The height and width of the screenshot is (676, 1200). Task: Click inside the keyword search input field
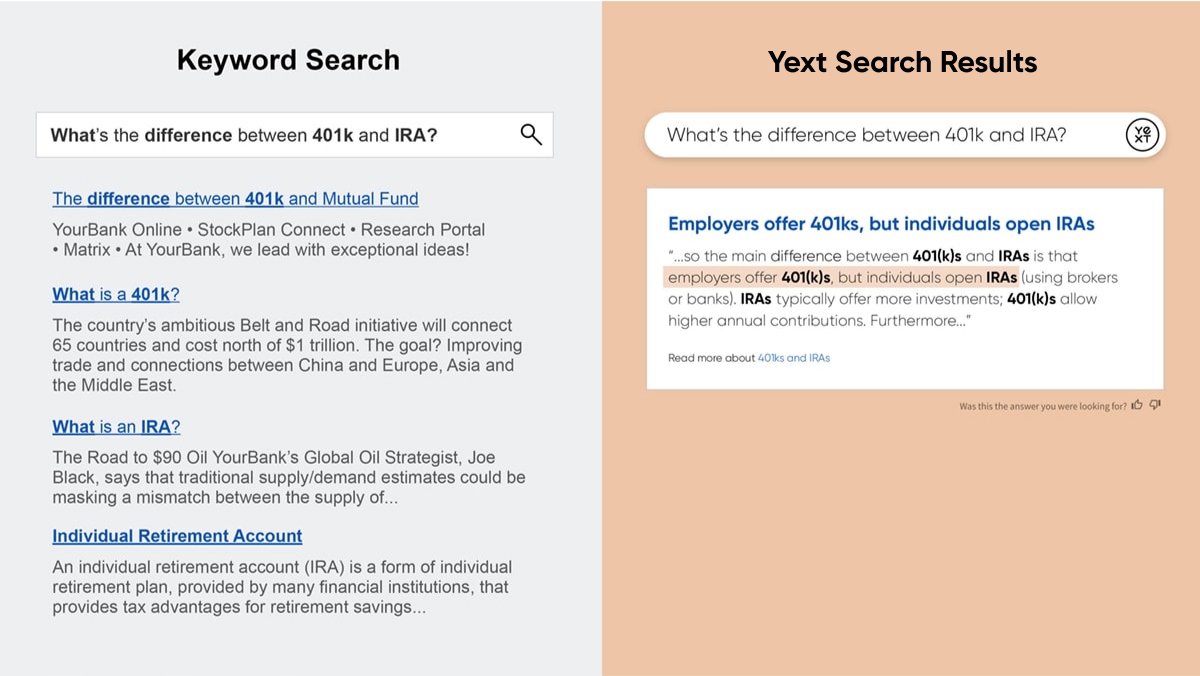coord(294,135)
